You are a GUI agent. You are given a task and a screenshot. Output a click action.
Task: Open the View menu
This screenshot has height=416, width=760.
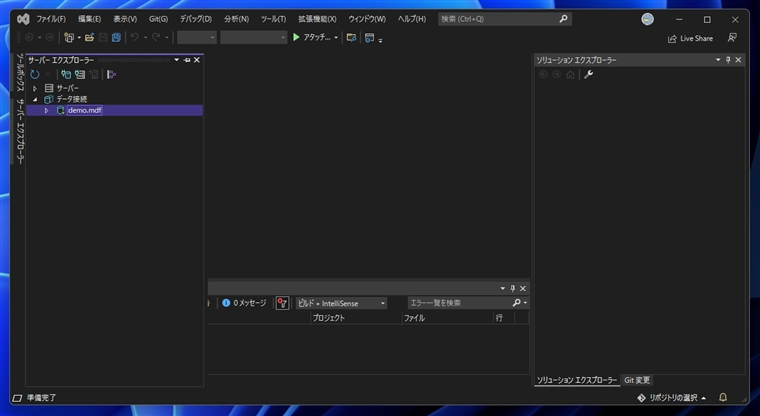click(125, 19)
